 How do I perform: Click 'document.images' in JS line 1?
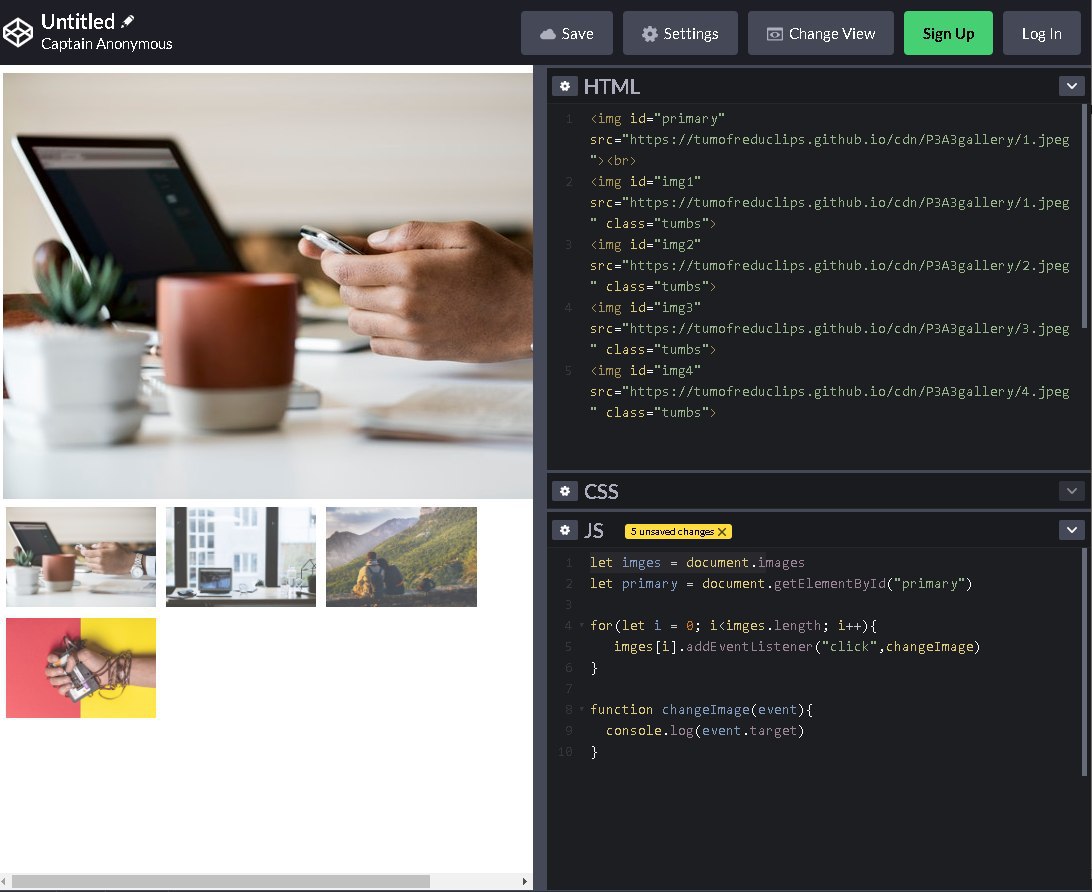click(745, 563)
